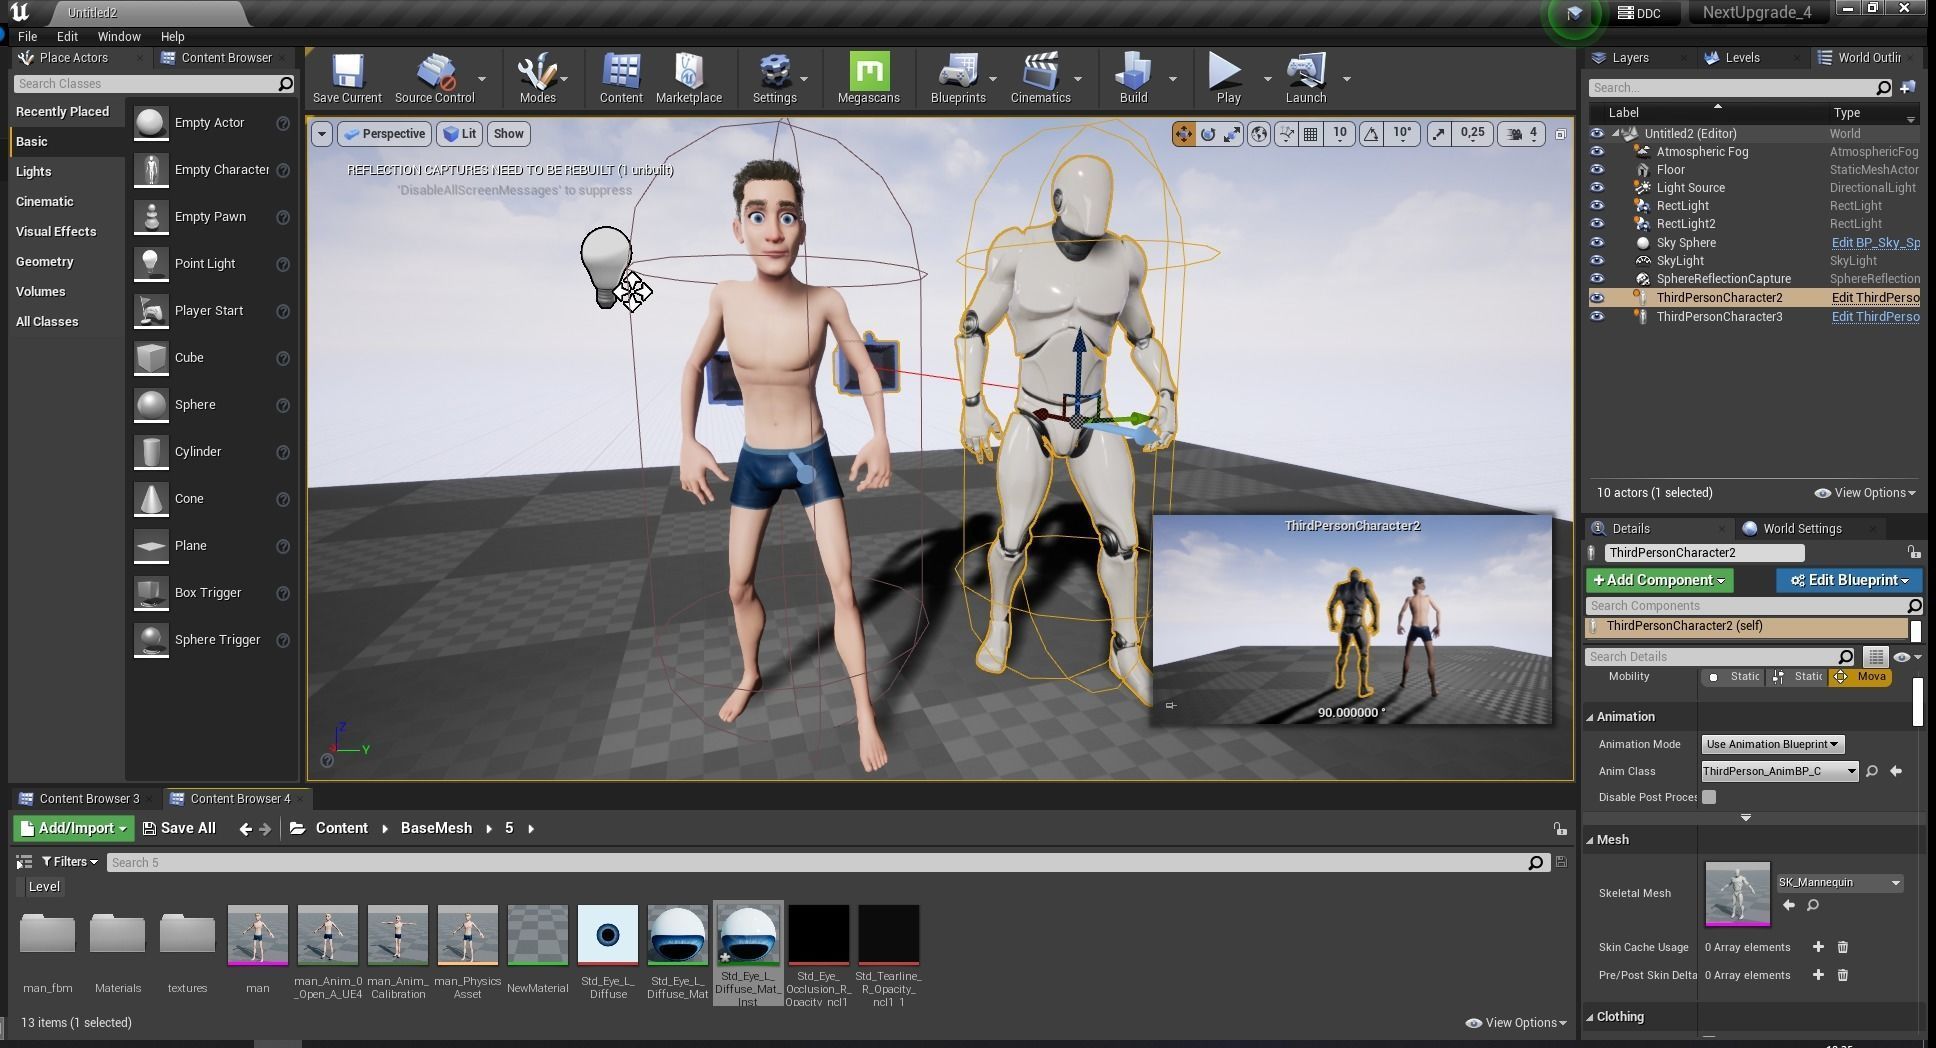Lock the Details panel
1936x1048 pixels.
1913,552
